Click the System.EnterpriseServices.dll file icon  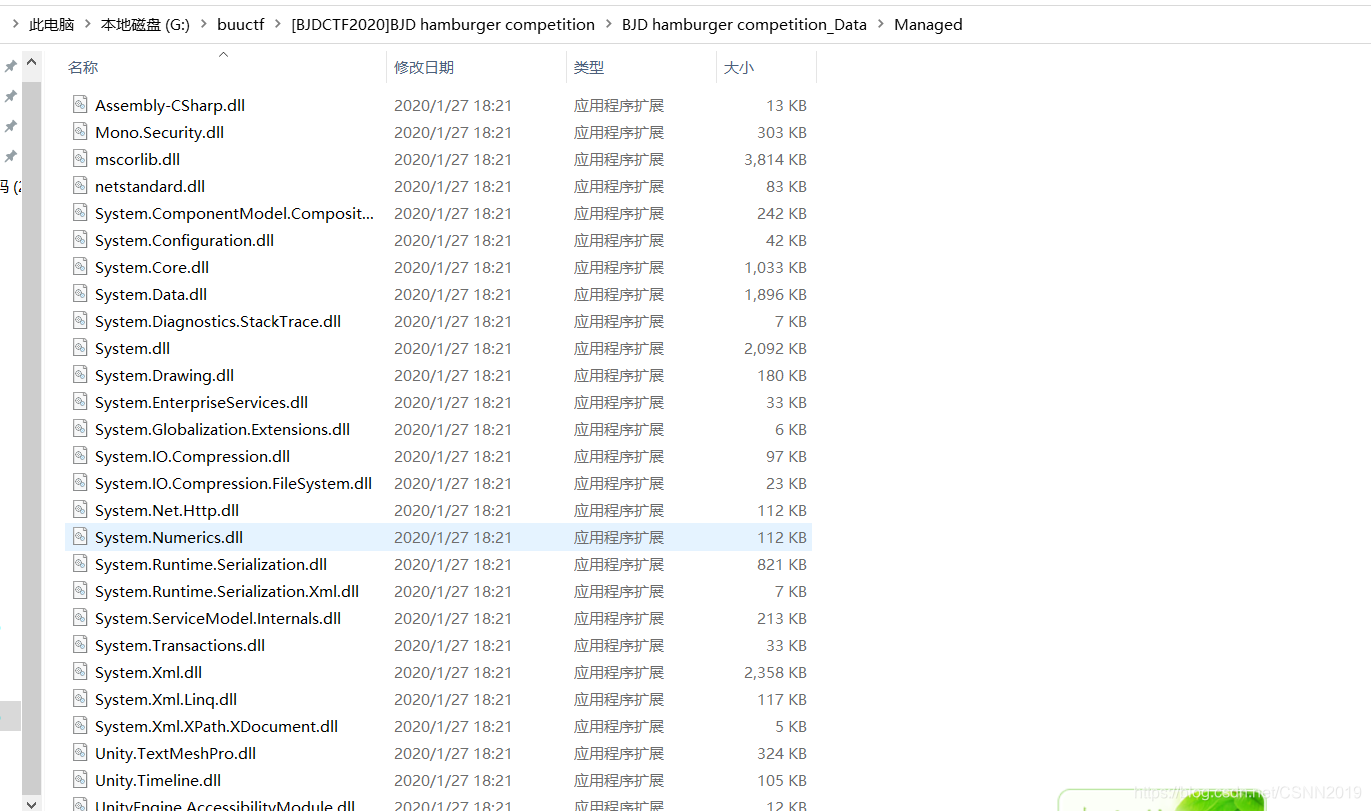pos(81,402)
